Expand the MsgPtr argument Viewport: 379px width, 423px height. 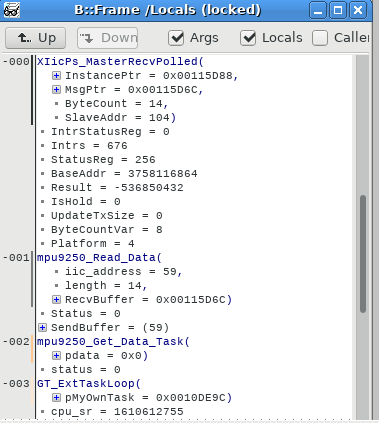point(56,90)
